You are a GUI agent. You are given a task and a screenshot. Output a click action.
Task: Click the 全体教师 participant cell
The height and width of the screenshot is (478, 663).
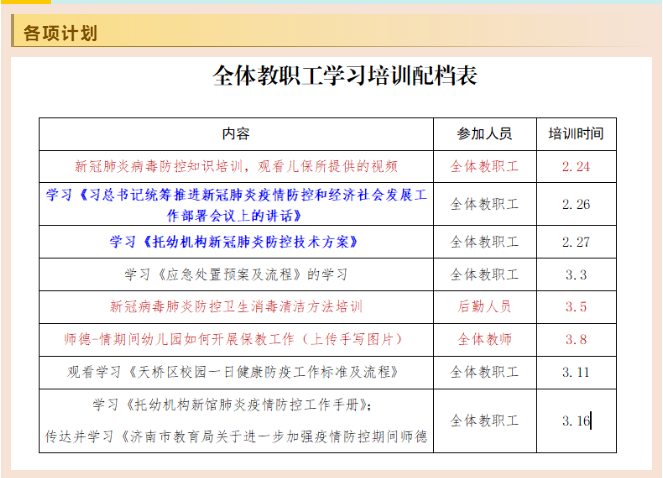485,339
